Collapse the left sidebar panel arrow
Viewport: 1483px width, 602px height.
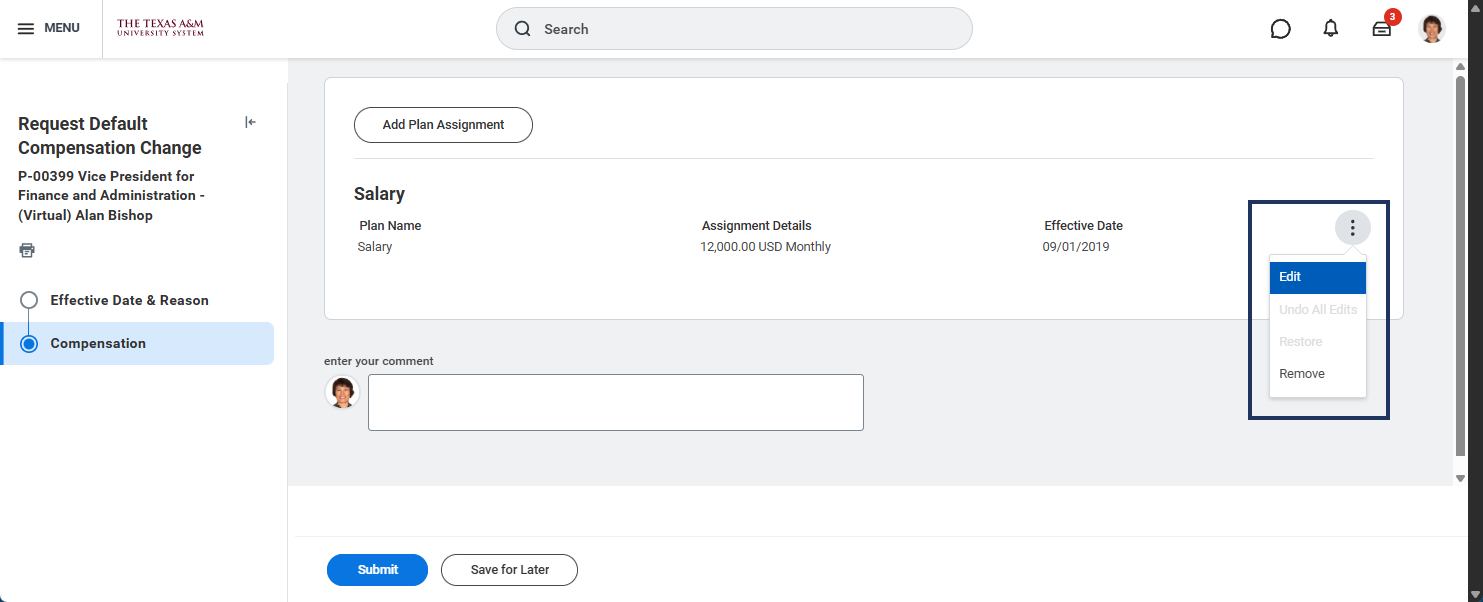pyautogui.click(x=250, y=122)
